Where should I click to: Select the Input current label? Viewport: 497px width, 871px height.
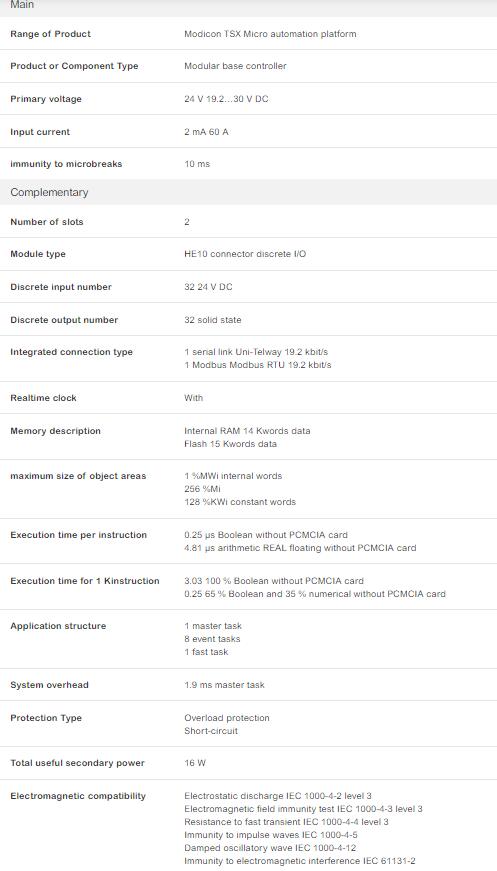(40, 132)
